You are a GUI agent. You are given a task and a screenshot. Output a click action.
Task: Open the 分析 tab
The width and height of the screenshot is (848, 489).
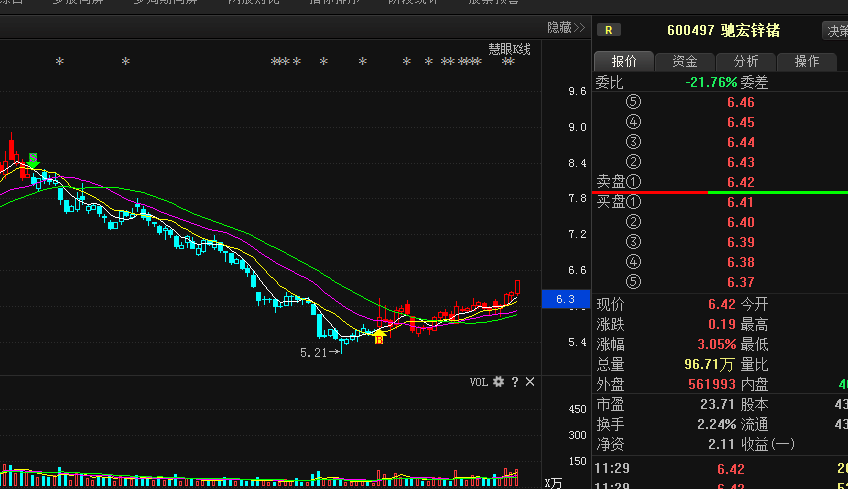[x=745, y=61]
